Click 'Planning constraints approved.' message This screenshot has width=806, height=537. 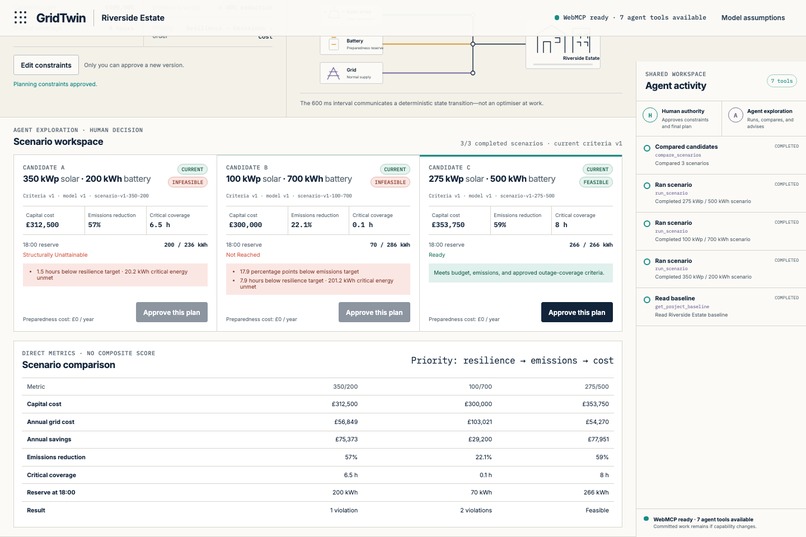pyautogui.click(x=55, y=84)
